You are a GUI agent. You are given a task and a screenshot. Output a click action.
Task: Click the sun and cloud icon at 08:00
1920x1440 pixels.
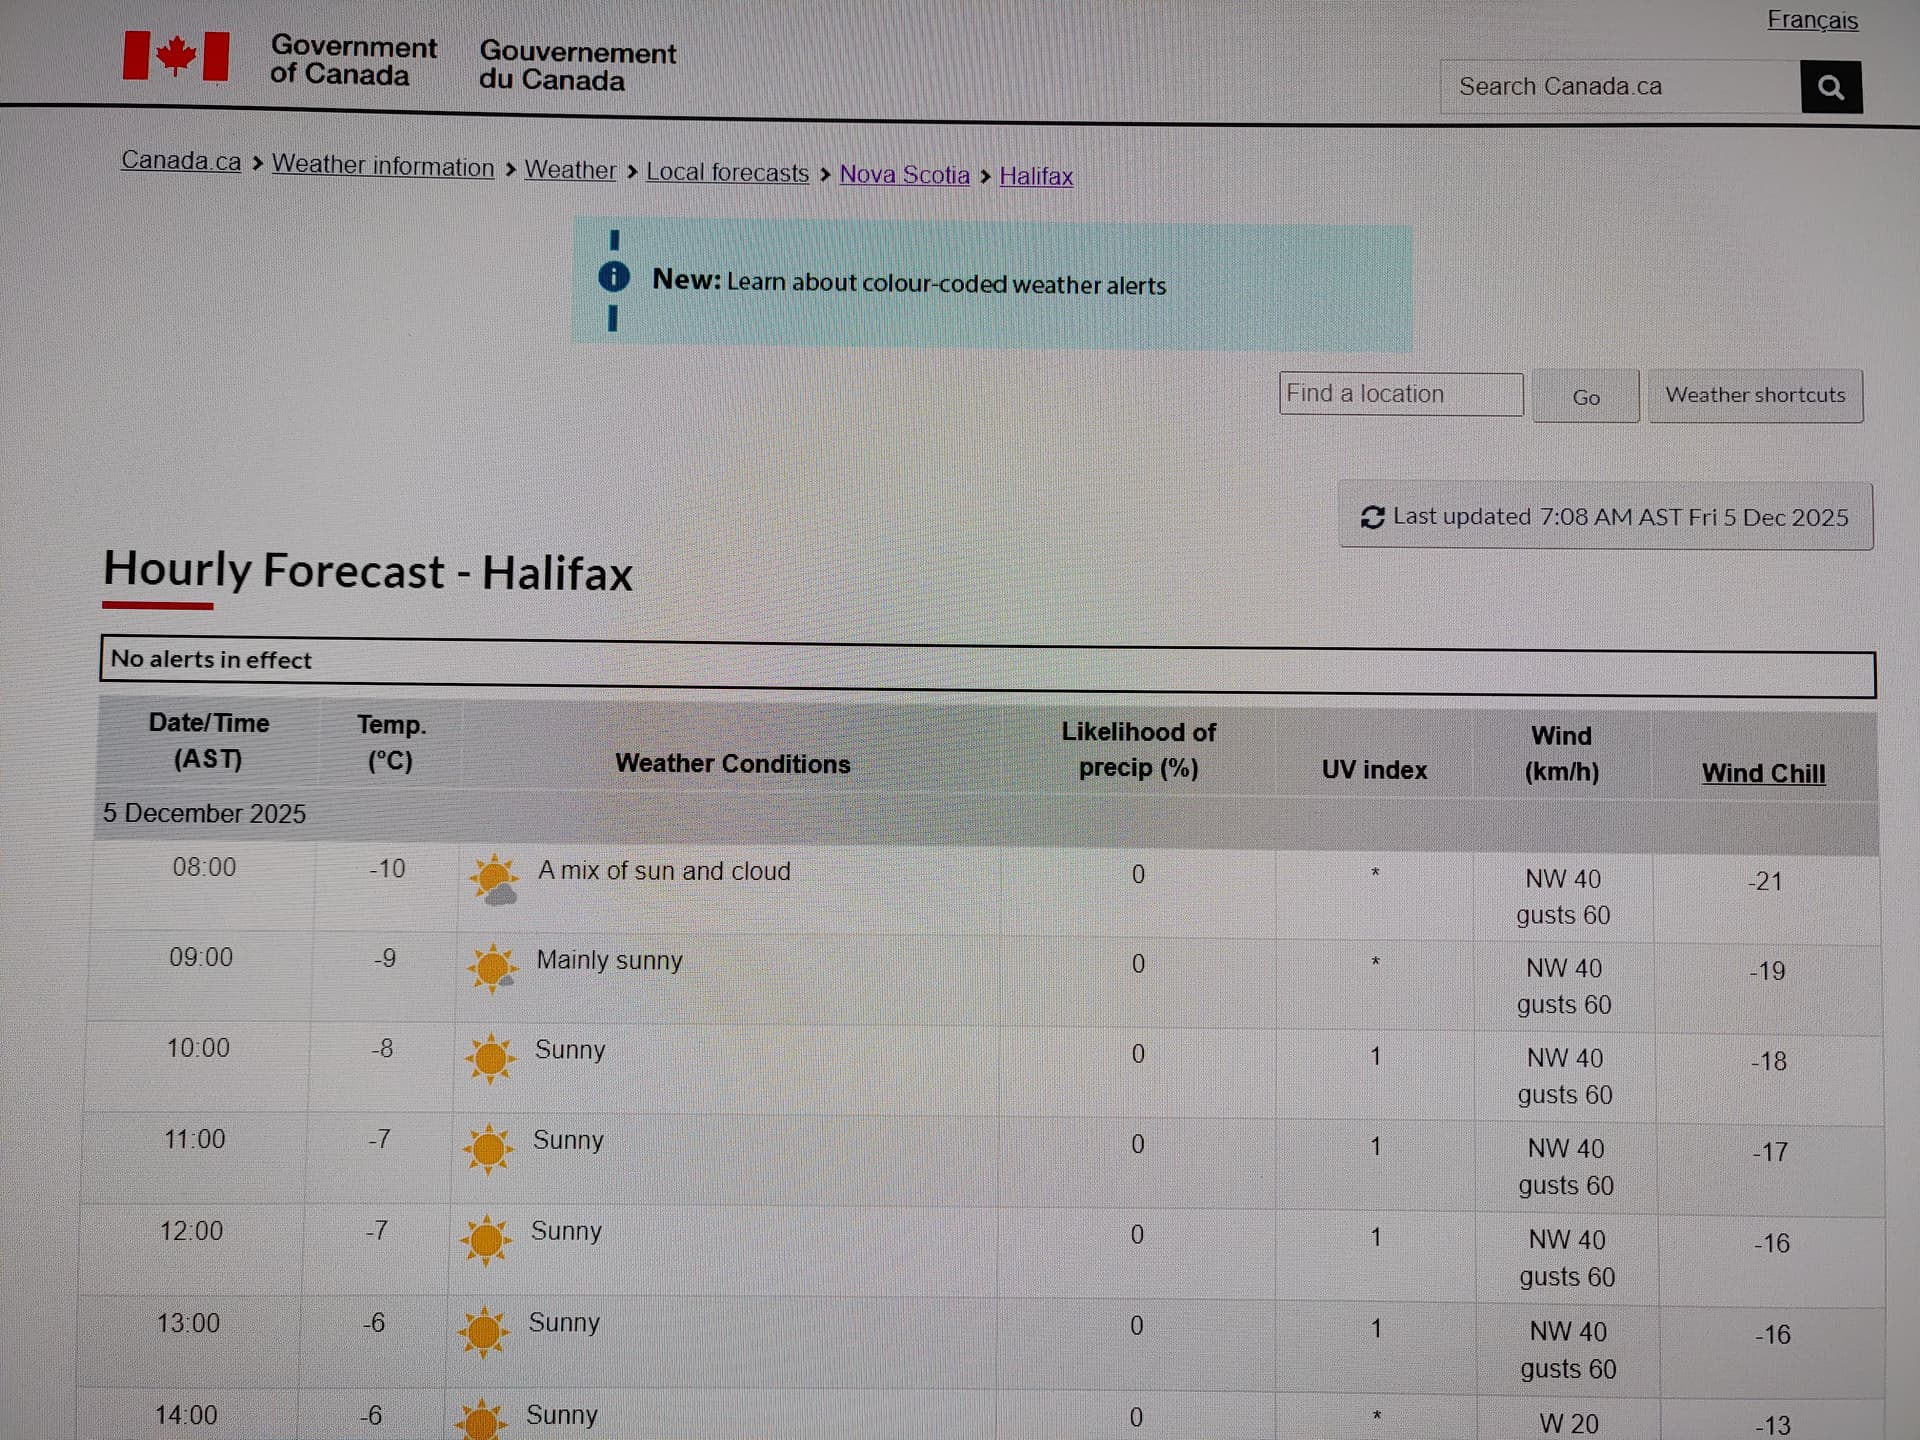click(x=494, y=880)
